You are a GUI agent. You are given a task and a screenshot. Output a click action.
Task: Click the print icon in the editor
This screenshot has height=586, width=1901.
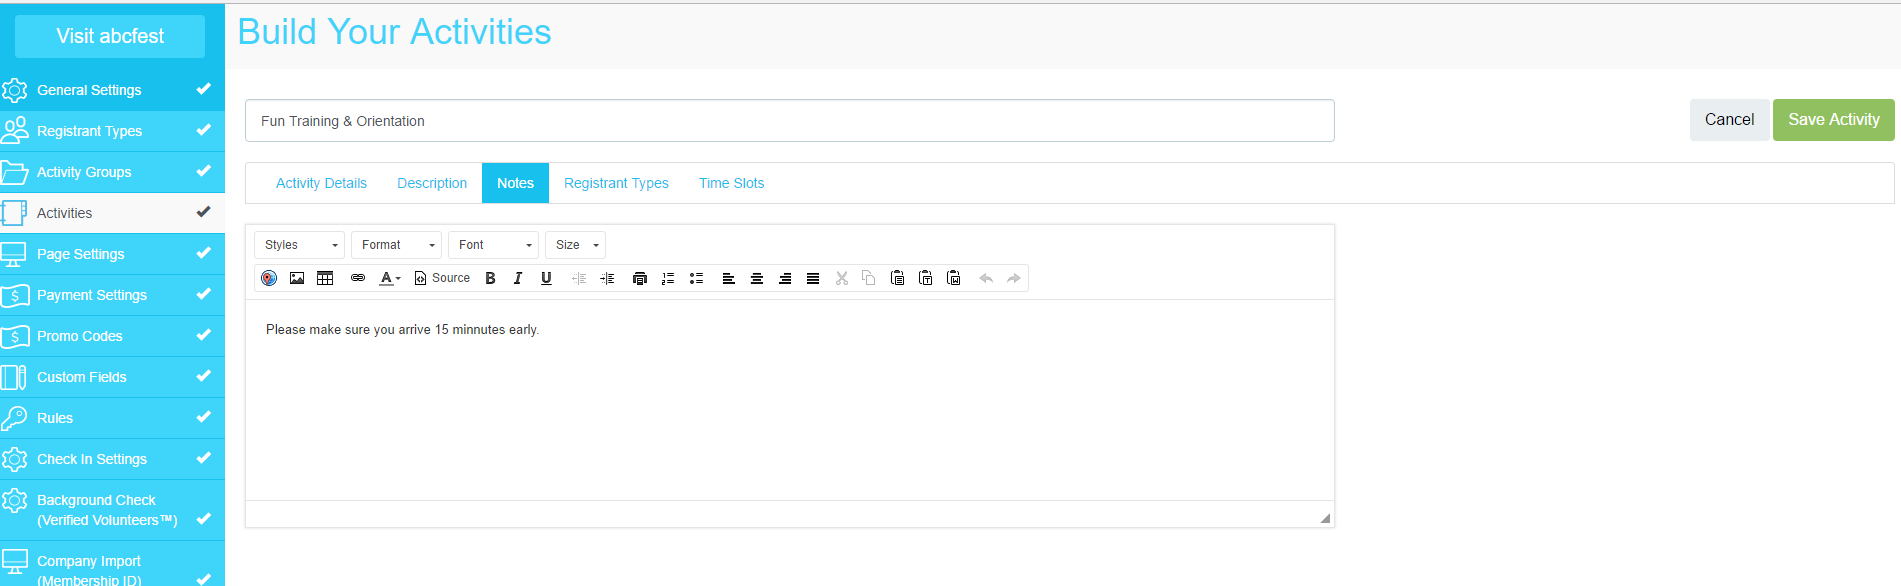[x=640, y=278]
